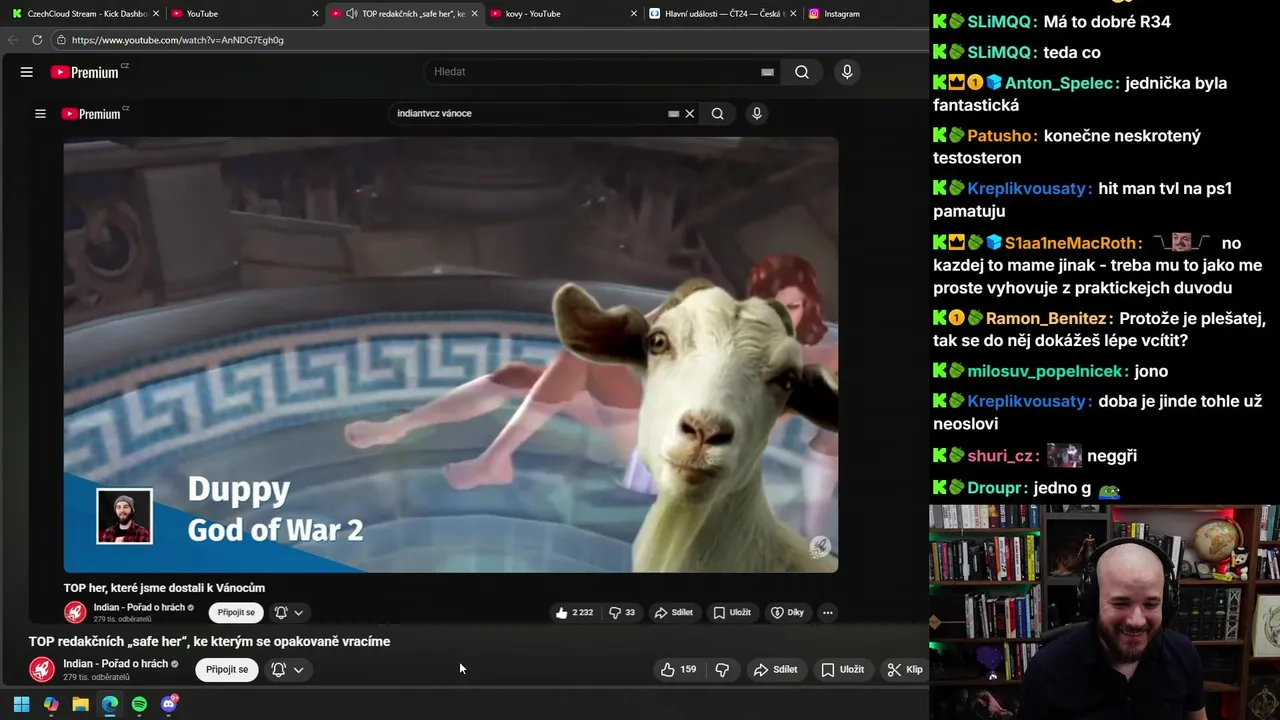Open Discord from the taskbar
The image size is (1280, 720).
tap(169, 704)
